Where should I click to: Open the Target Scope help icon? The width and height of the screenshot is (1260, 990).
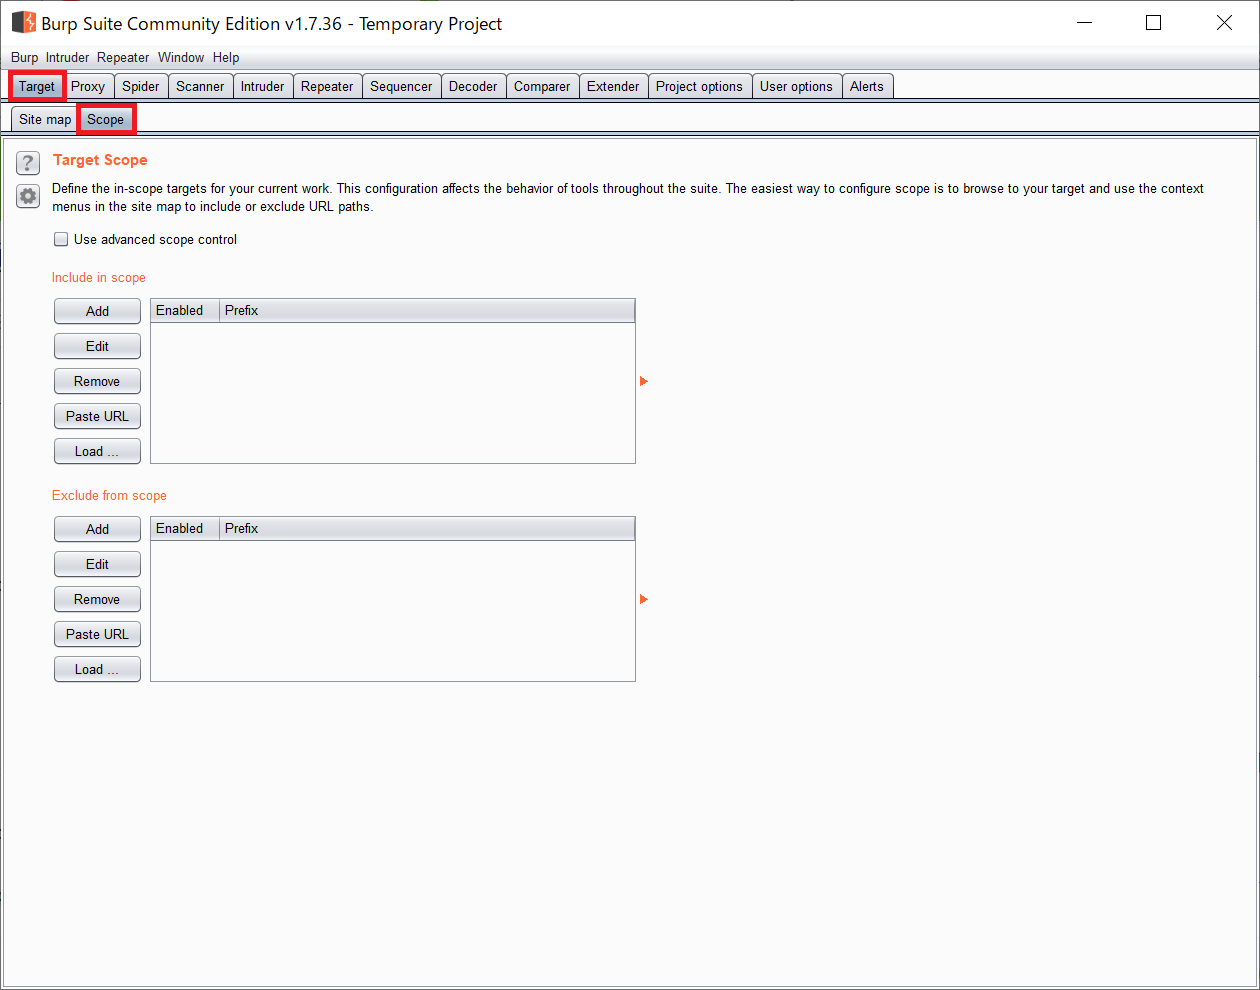28,163
